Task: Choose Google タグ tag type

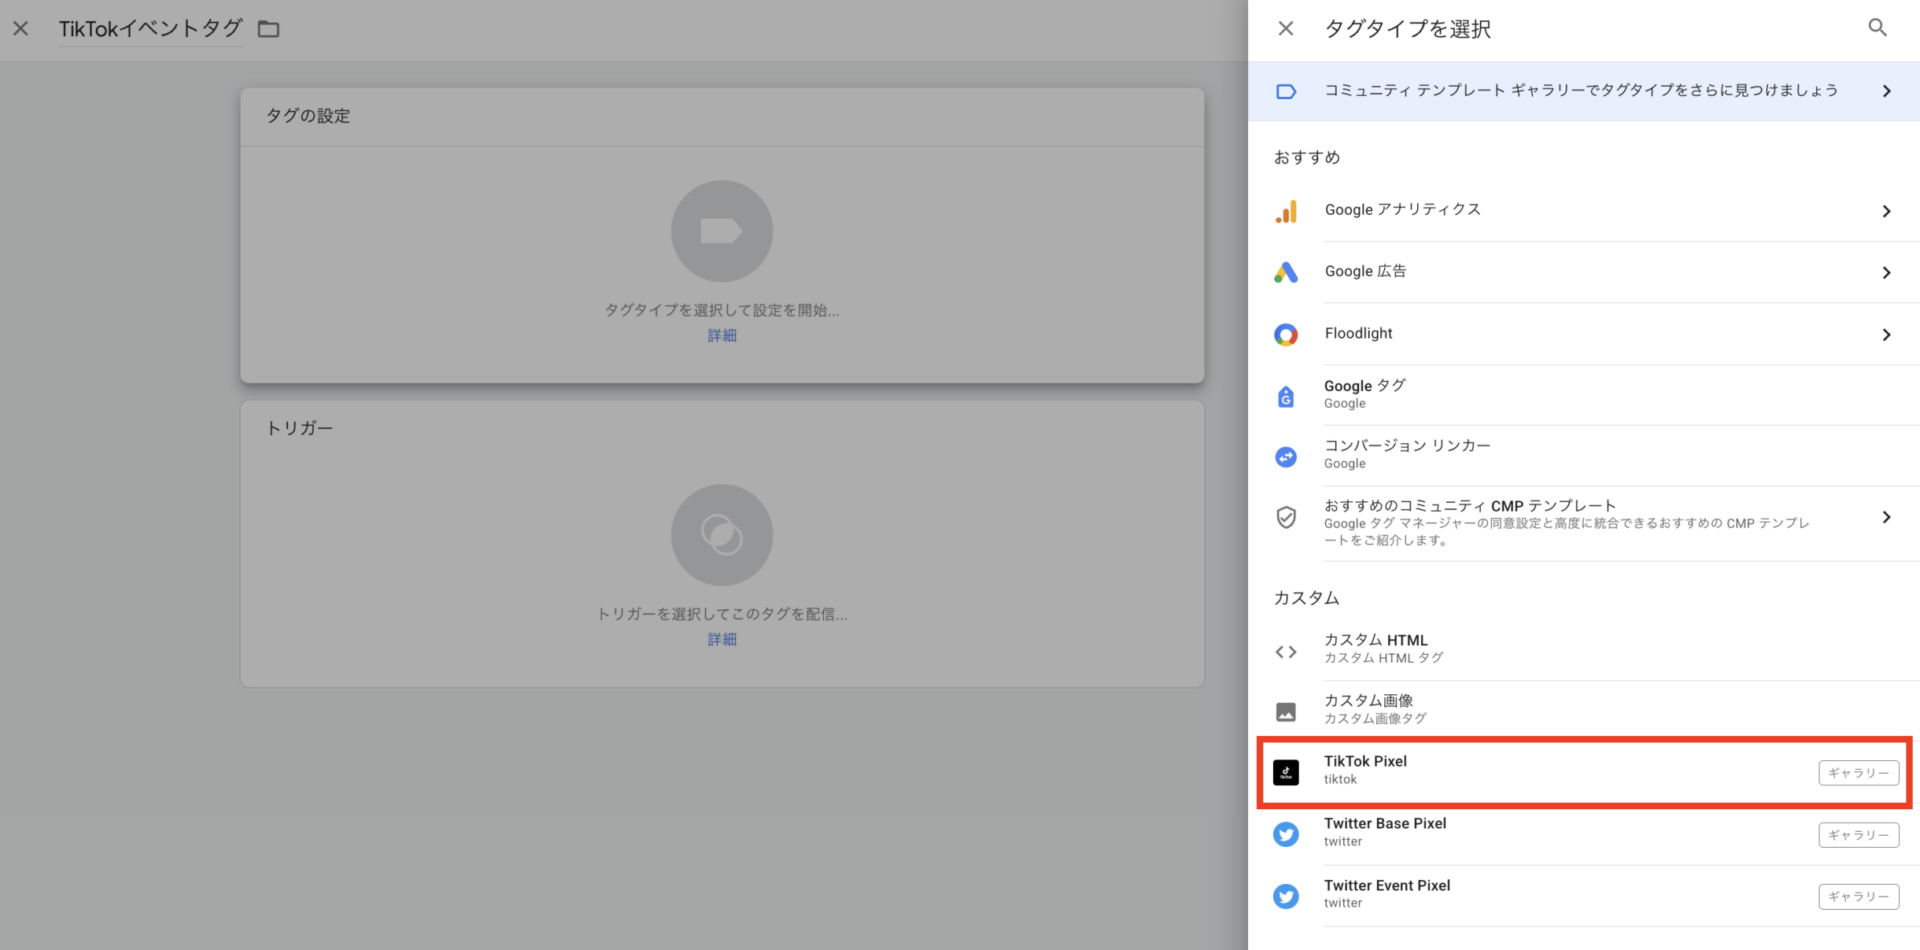Action: 1584,395
